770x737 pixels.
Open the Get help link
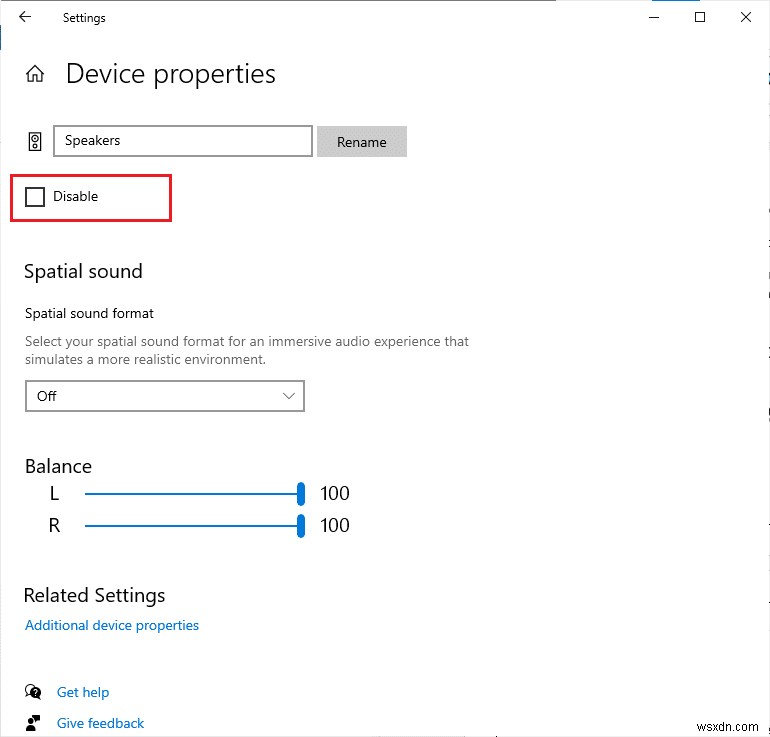[x=83, y=692]
